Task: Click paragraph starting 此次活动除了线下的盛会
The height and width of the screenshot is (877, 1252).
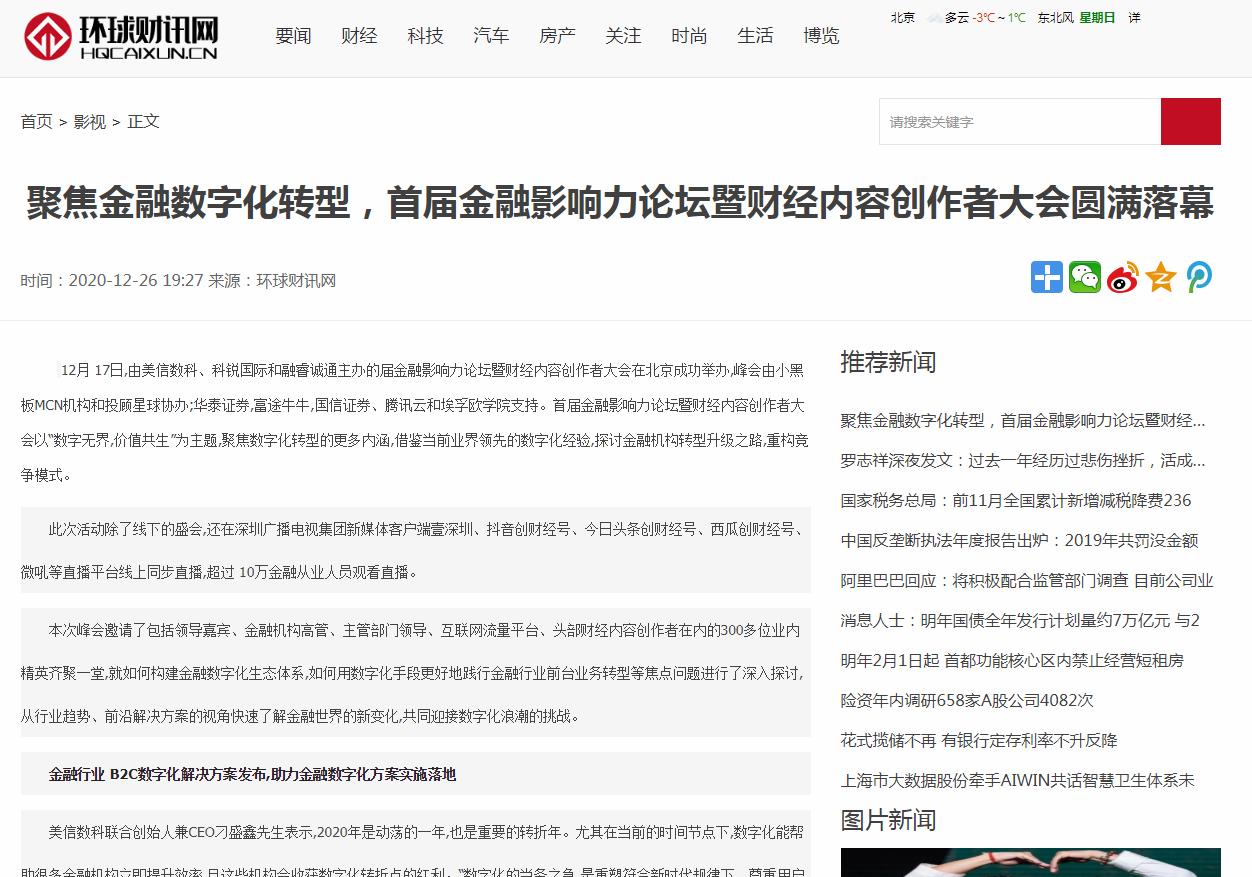Action: tap(416, 550)
